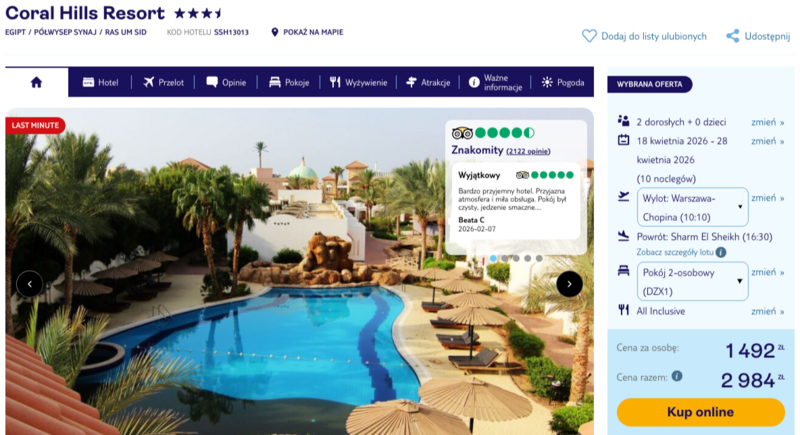Click info icon next to Cena razem
Viewport: 800px width, 435px height.
coord(677,376)
